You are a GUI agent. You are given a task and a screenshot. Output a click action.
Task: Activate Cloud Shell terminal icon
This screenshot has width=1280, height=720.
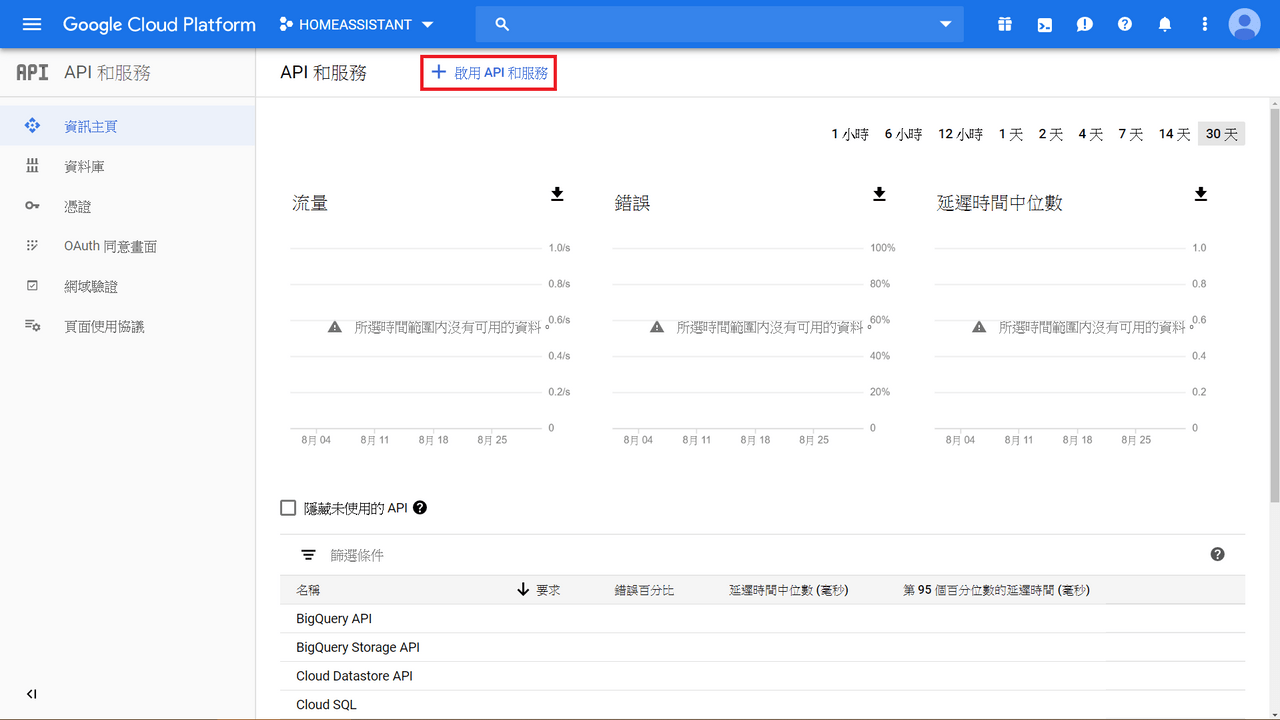[x=1045, y=24]
